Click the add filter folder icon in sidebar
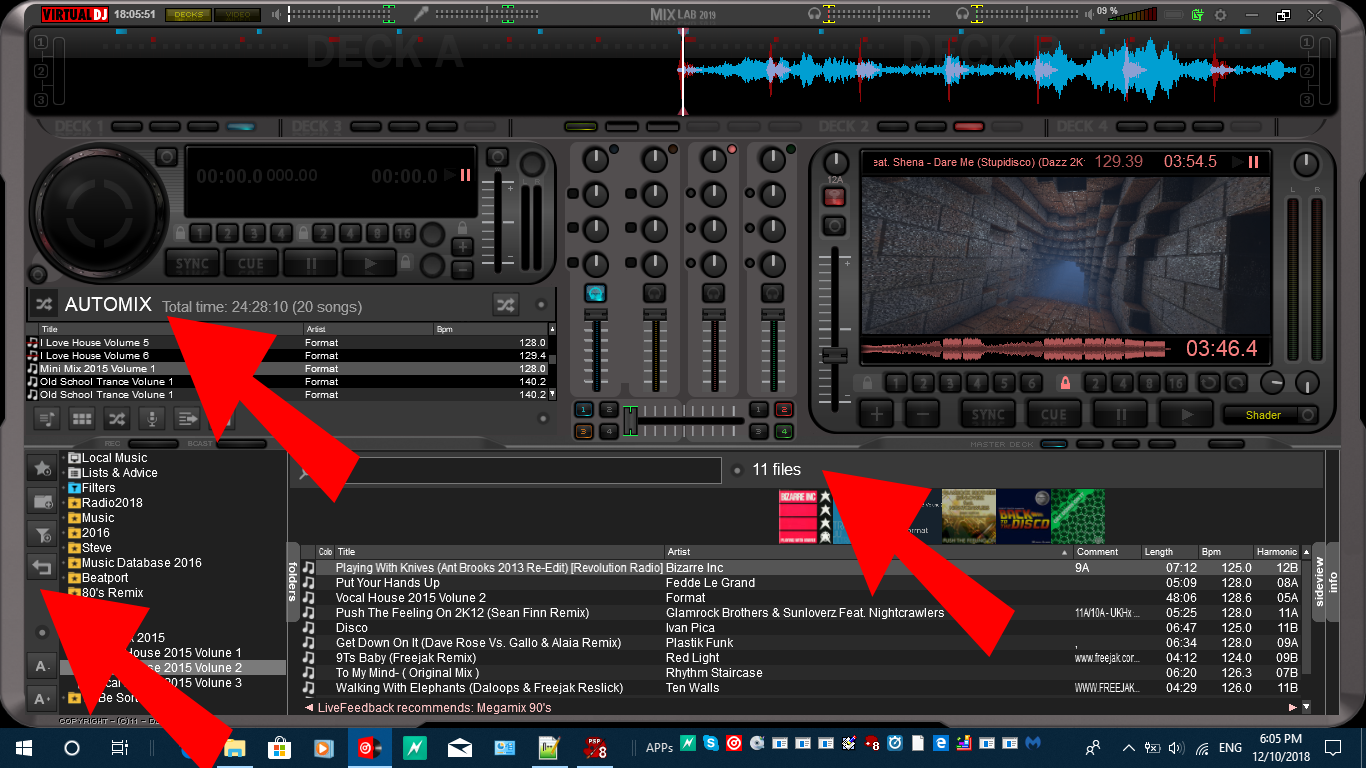The width and height of the screenshot is (1366, 768). pyautogui.click(x=42, y=535)
